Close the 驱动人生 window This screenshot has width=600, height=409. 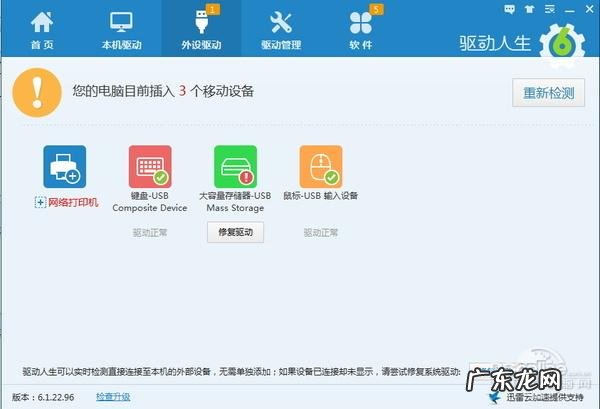(x=590, y=9)
